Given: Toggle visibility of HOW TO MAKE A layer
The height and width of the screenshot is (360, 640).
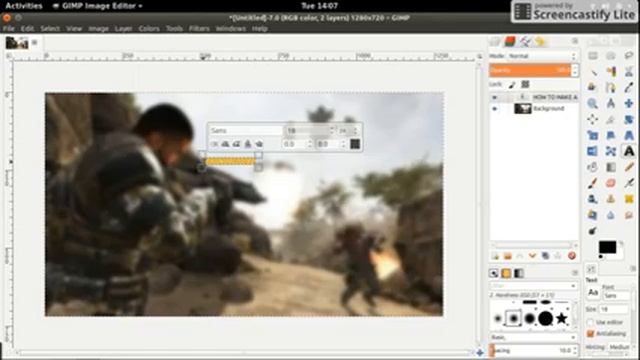Looking at the screenshot, I should tap(494, 98).
